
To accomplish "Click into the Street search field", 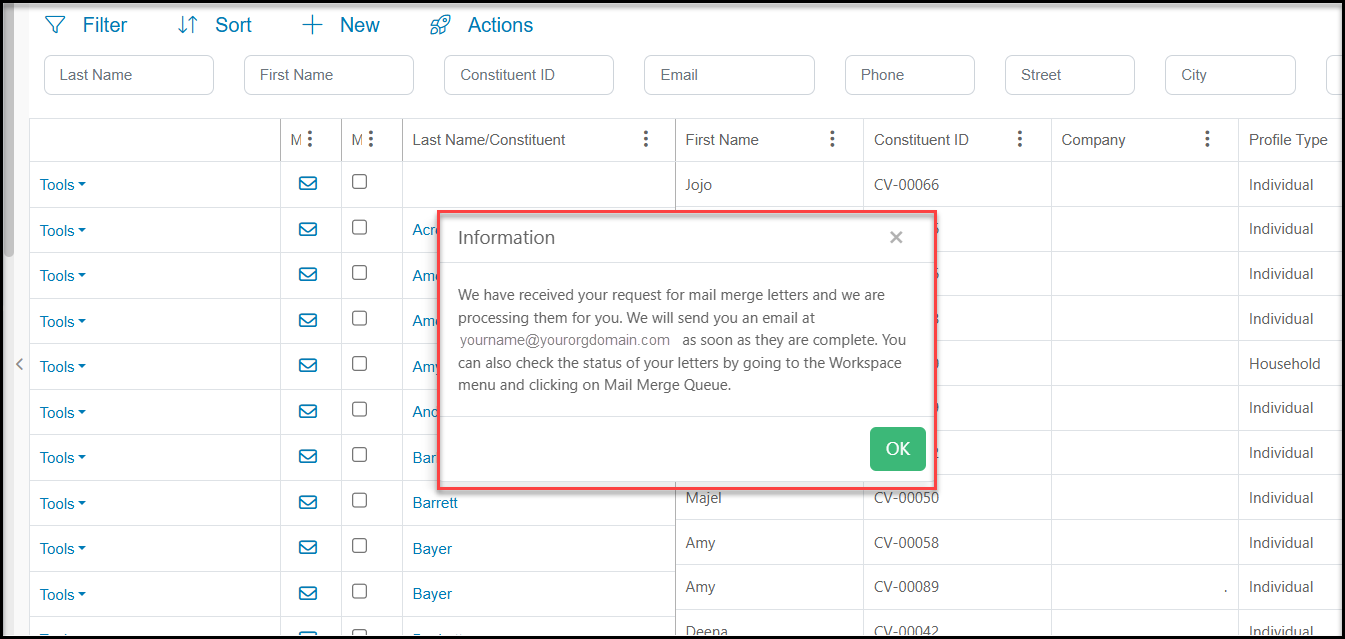I will [x=1070, y=75].
